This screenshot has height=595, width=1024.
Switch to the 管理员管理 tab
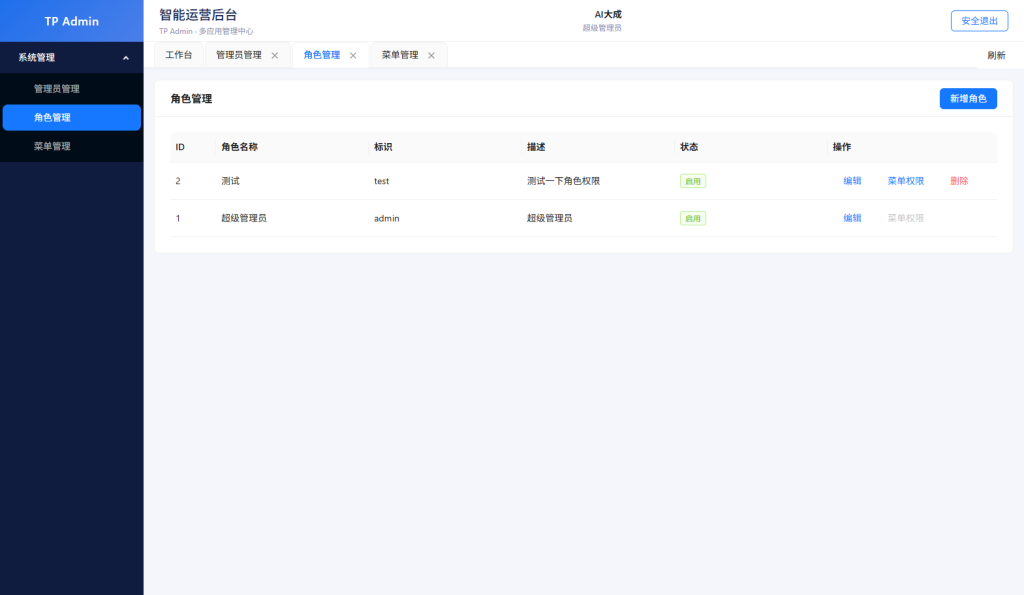(x=239, y=56)
